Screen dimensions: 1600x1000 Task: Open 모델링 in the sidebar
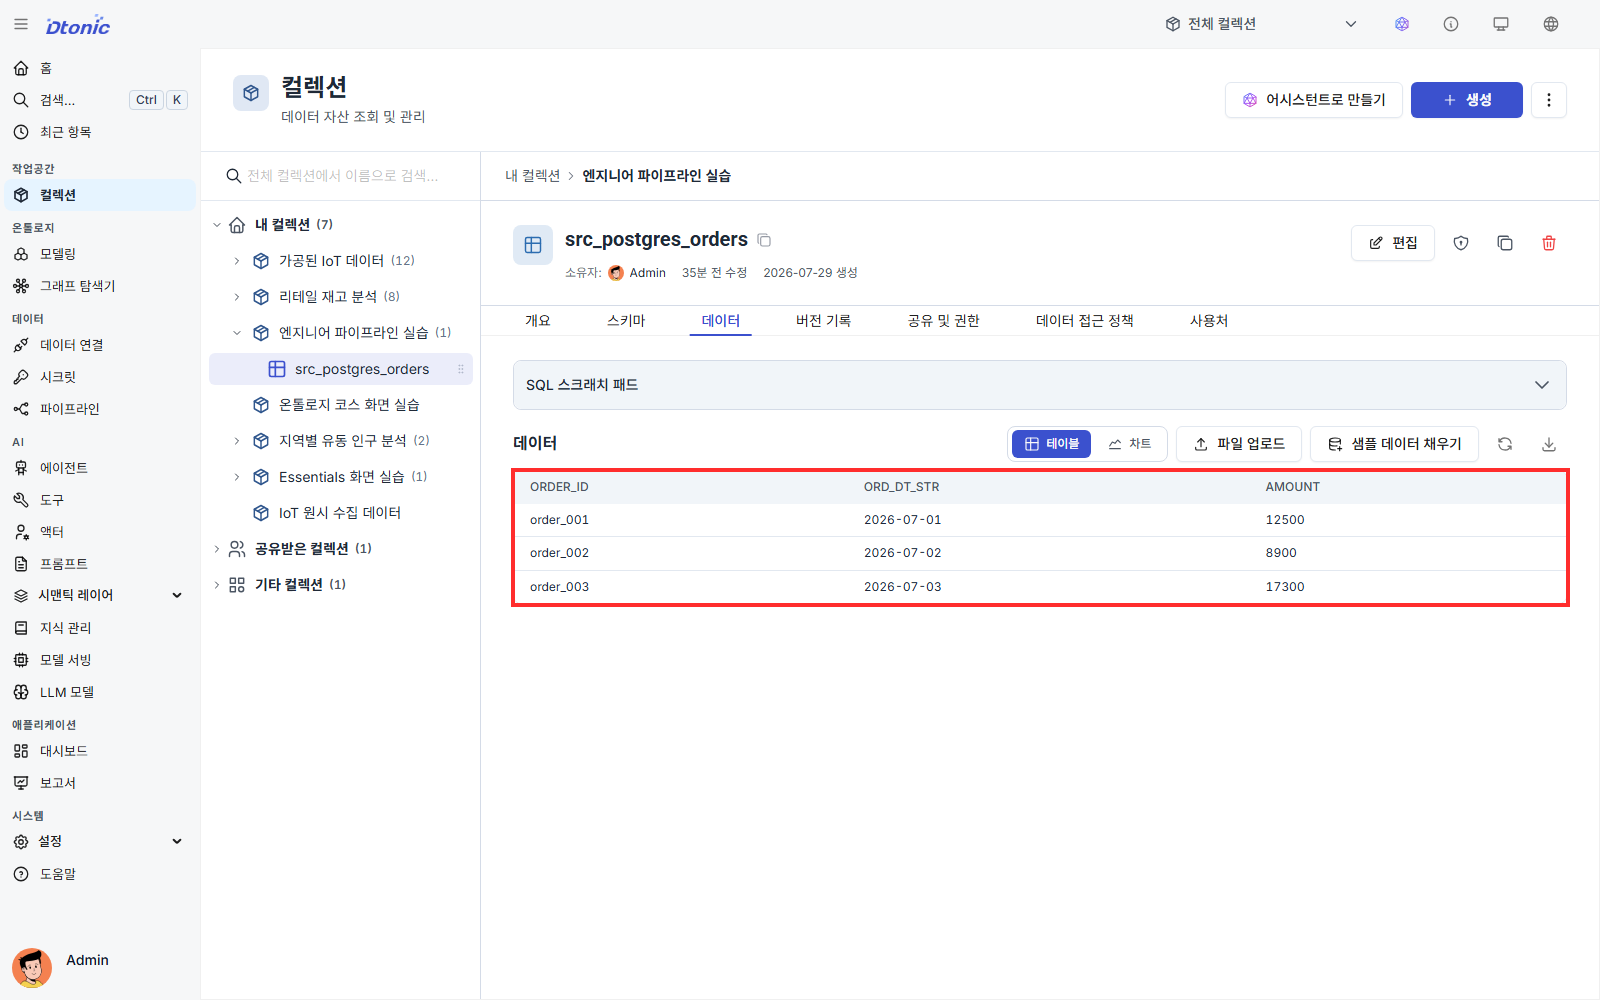(x=100, y=254)
